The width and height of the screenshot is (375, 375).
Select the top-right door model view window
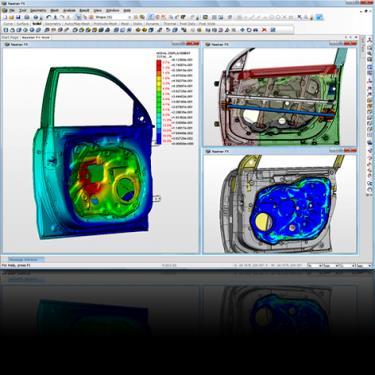click(x=280, y=96)
